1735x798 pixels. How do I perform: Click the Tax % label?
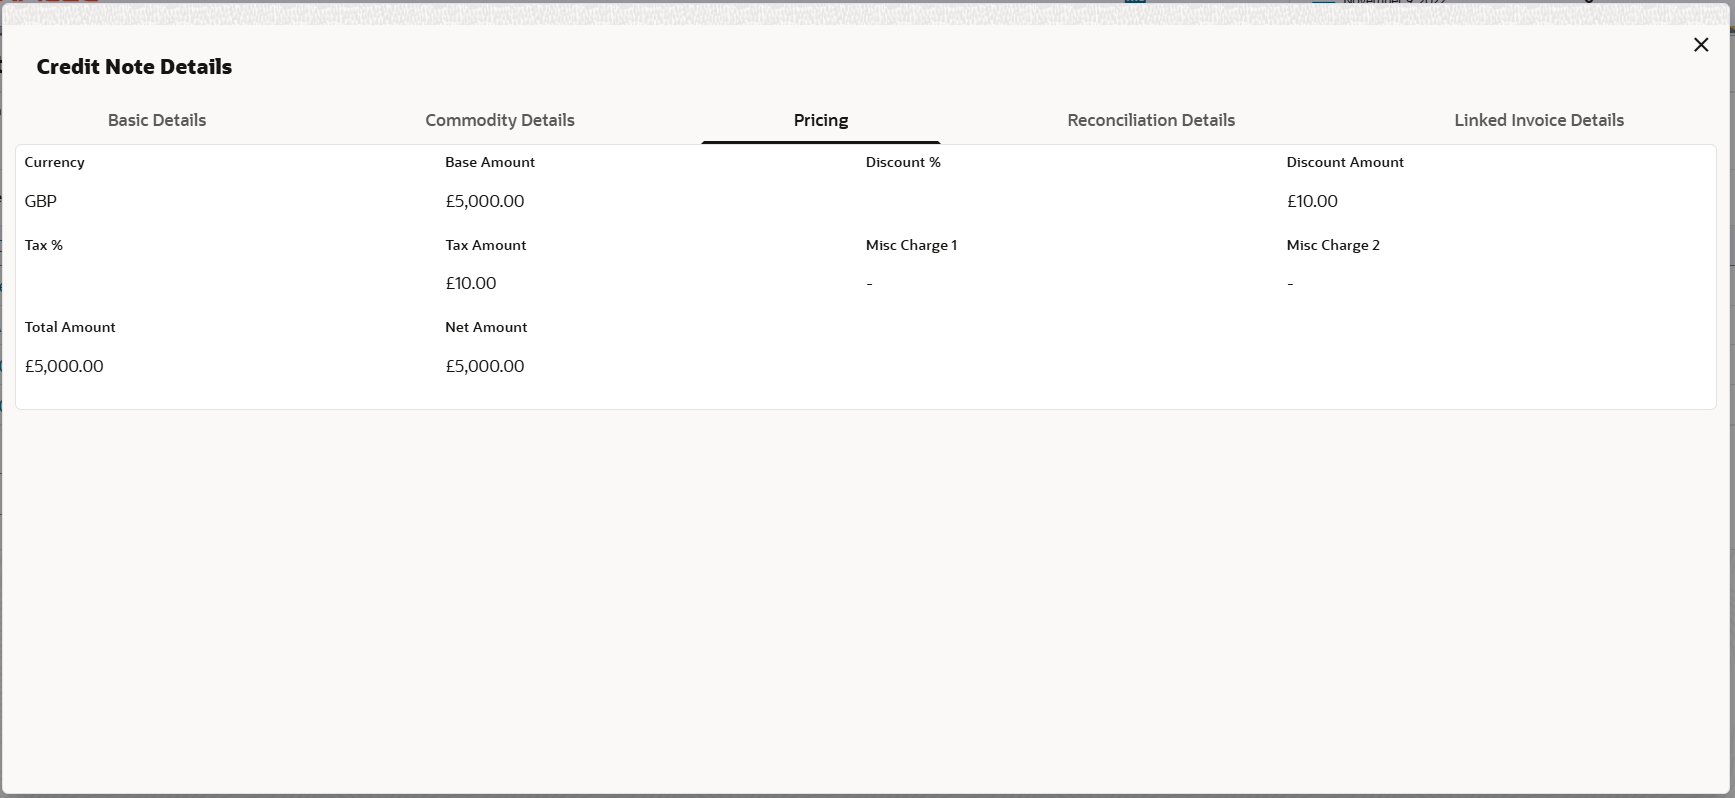coord(44,245)
